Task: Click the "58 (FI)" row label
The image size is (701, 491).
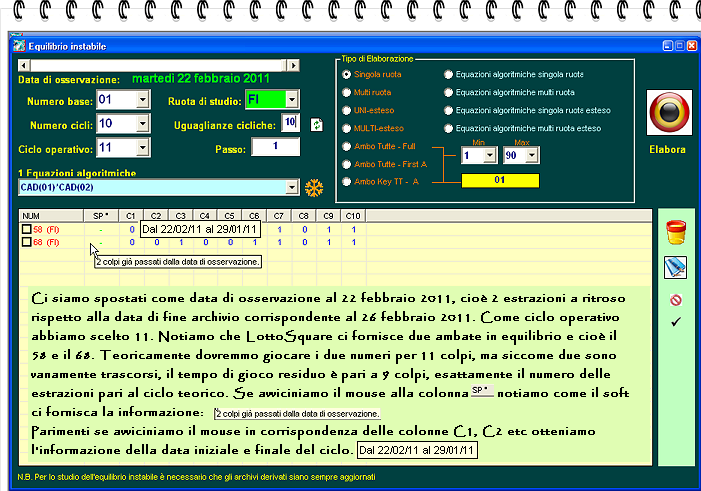Action: (46, 230)
